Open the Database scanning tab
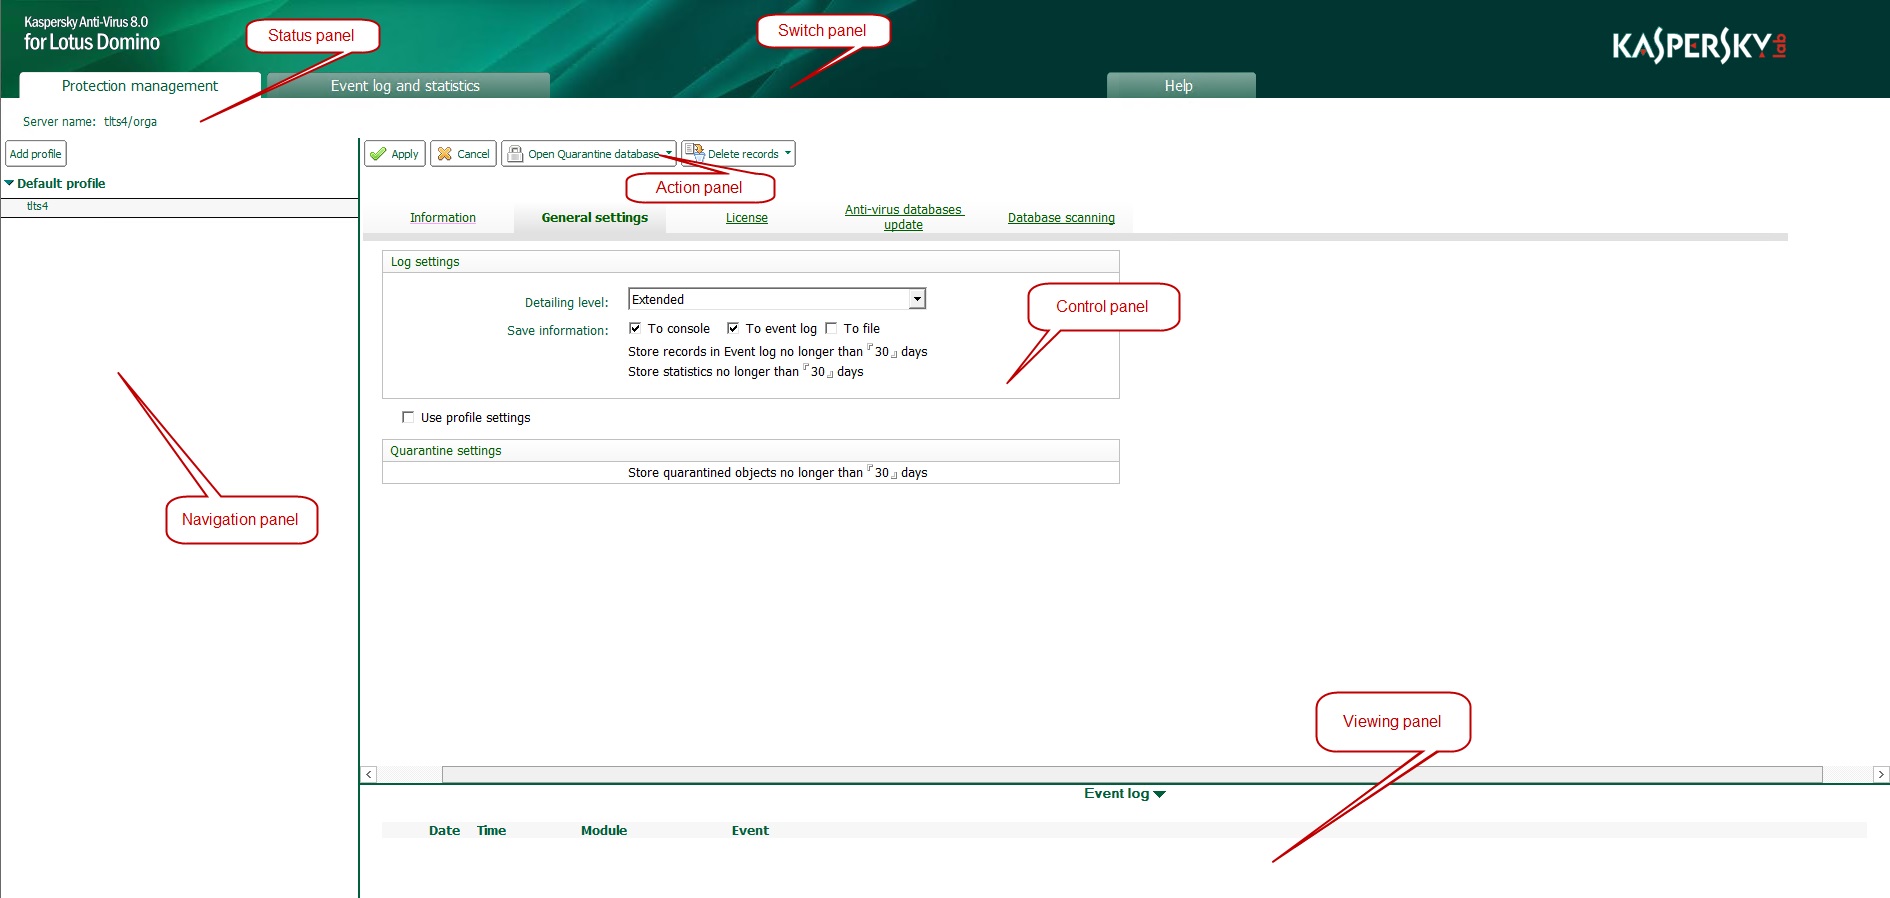 click(1061, 218)
